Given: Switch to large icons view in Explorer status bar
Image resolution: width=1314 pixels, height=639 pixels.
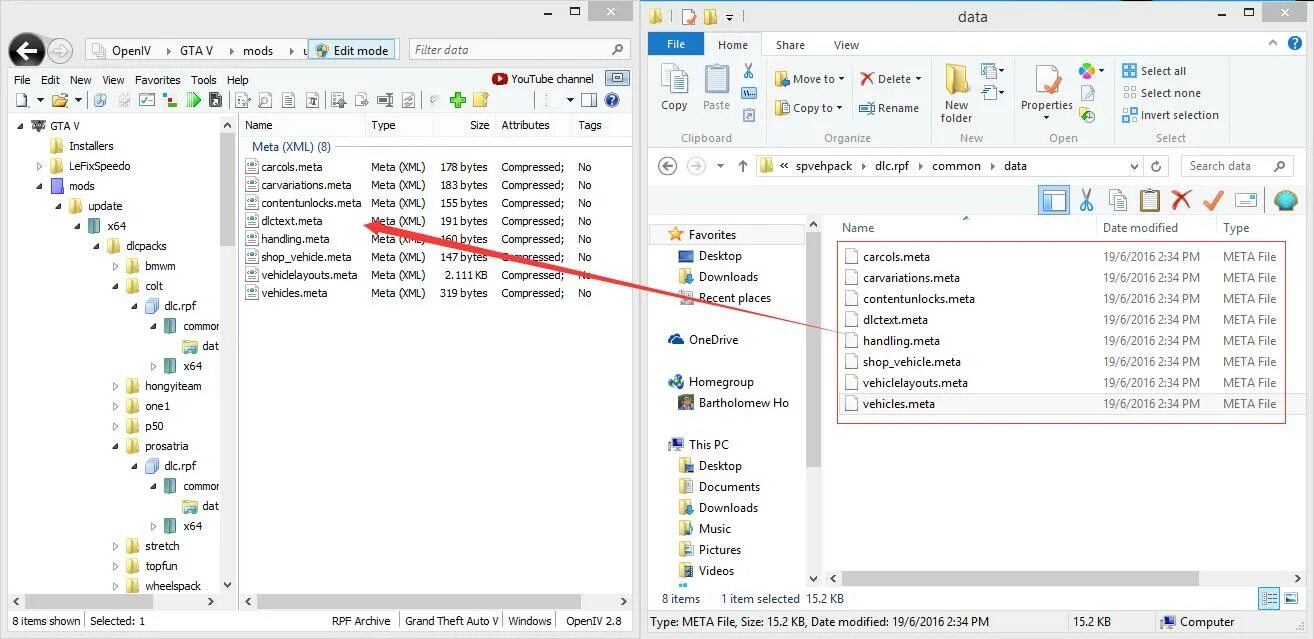Looking at the screenshot, I should (x=1291, y=599).
